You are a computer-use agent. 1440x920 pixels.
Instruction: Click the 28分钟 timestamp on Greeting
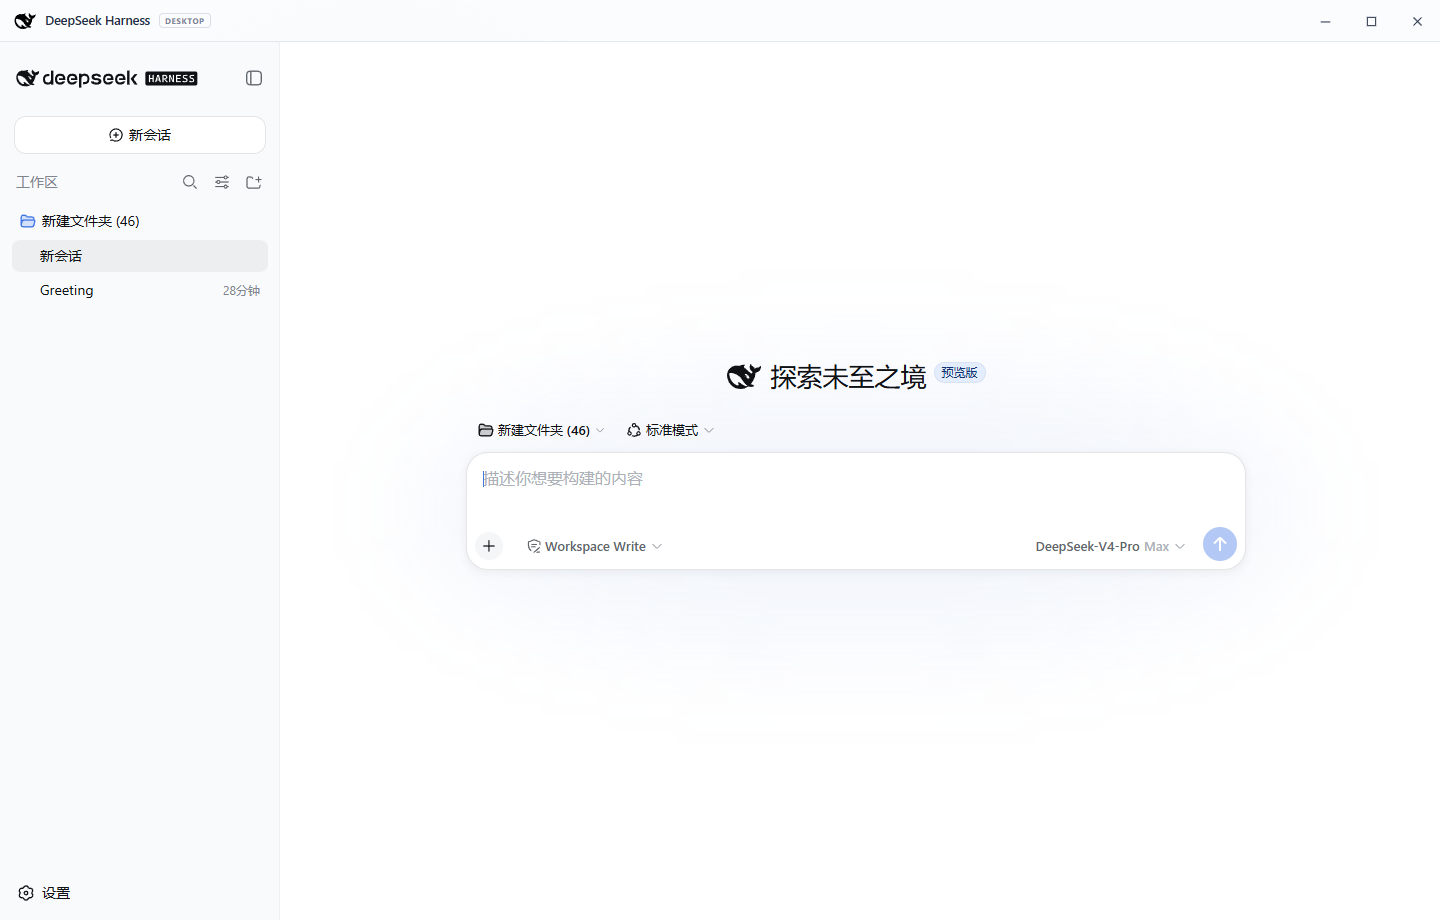coord(241,291)
